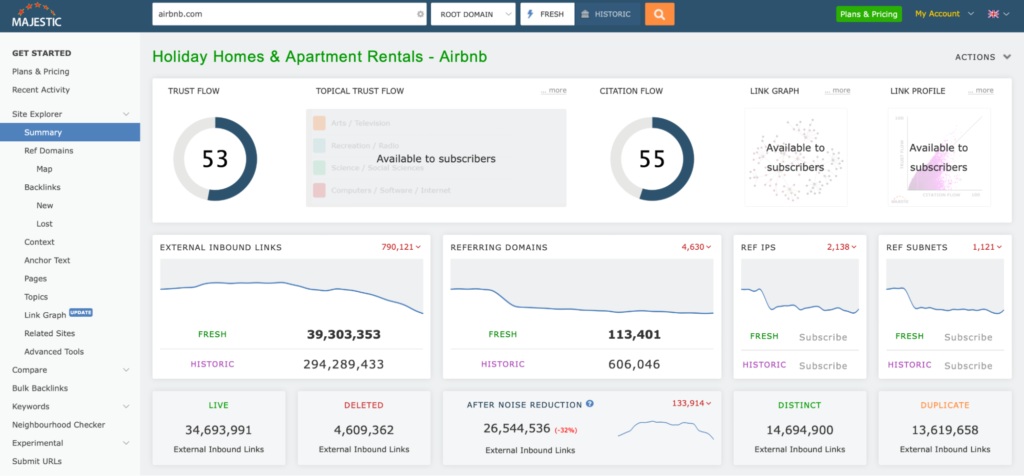
Task: Open the Pages section
Action: click(36, 279)
